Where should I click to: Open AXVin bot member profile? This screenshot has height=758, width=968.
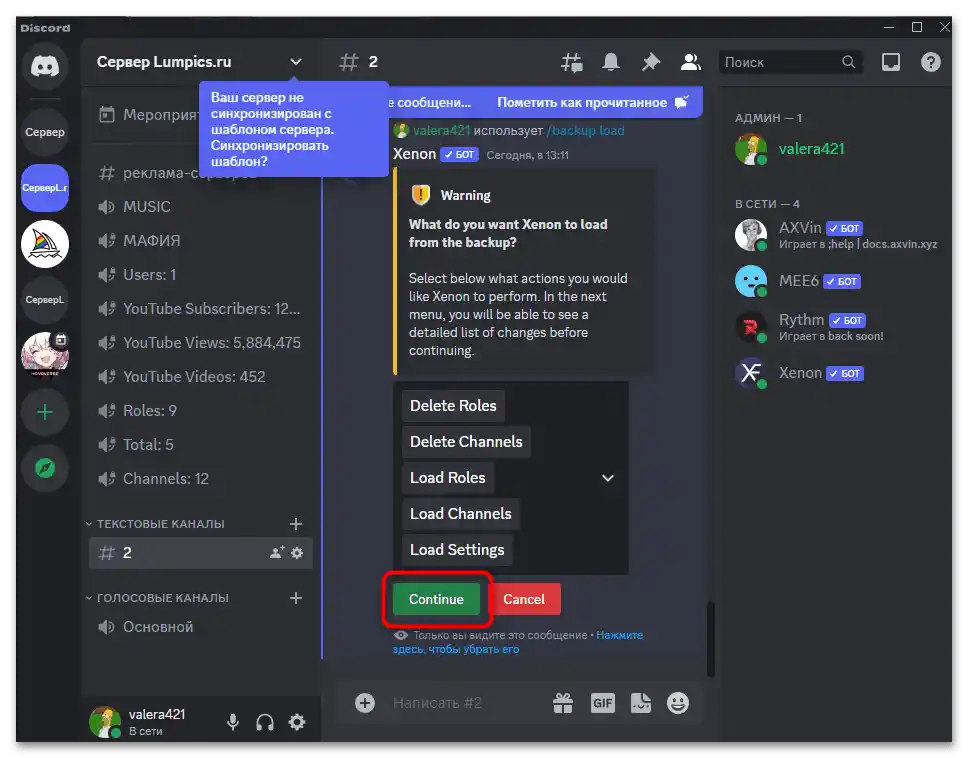tap(837, 235)
